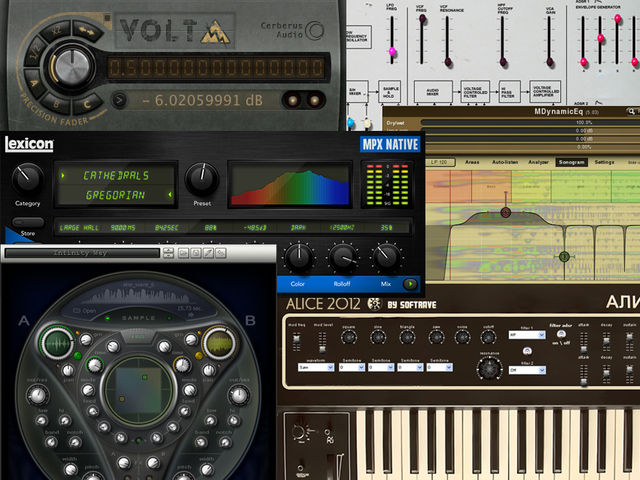This screenshot has height=480, width=640.
Task: Open the fourth semitone dropdown on Alice
Action: coord(440,368)
